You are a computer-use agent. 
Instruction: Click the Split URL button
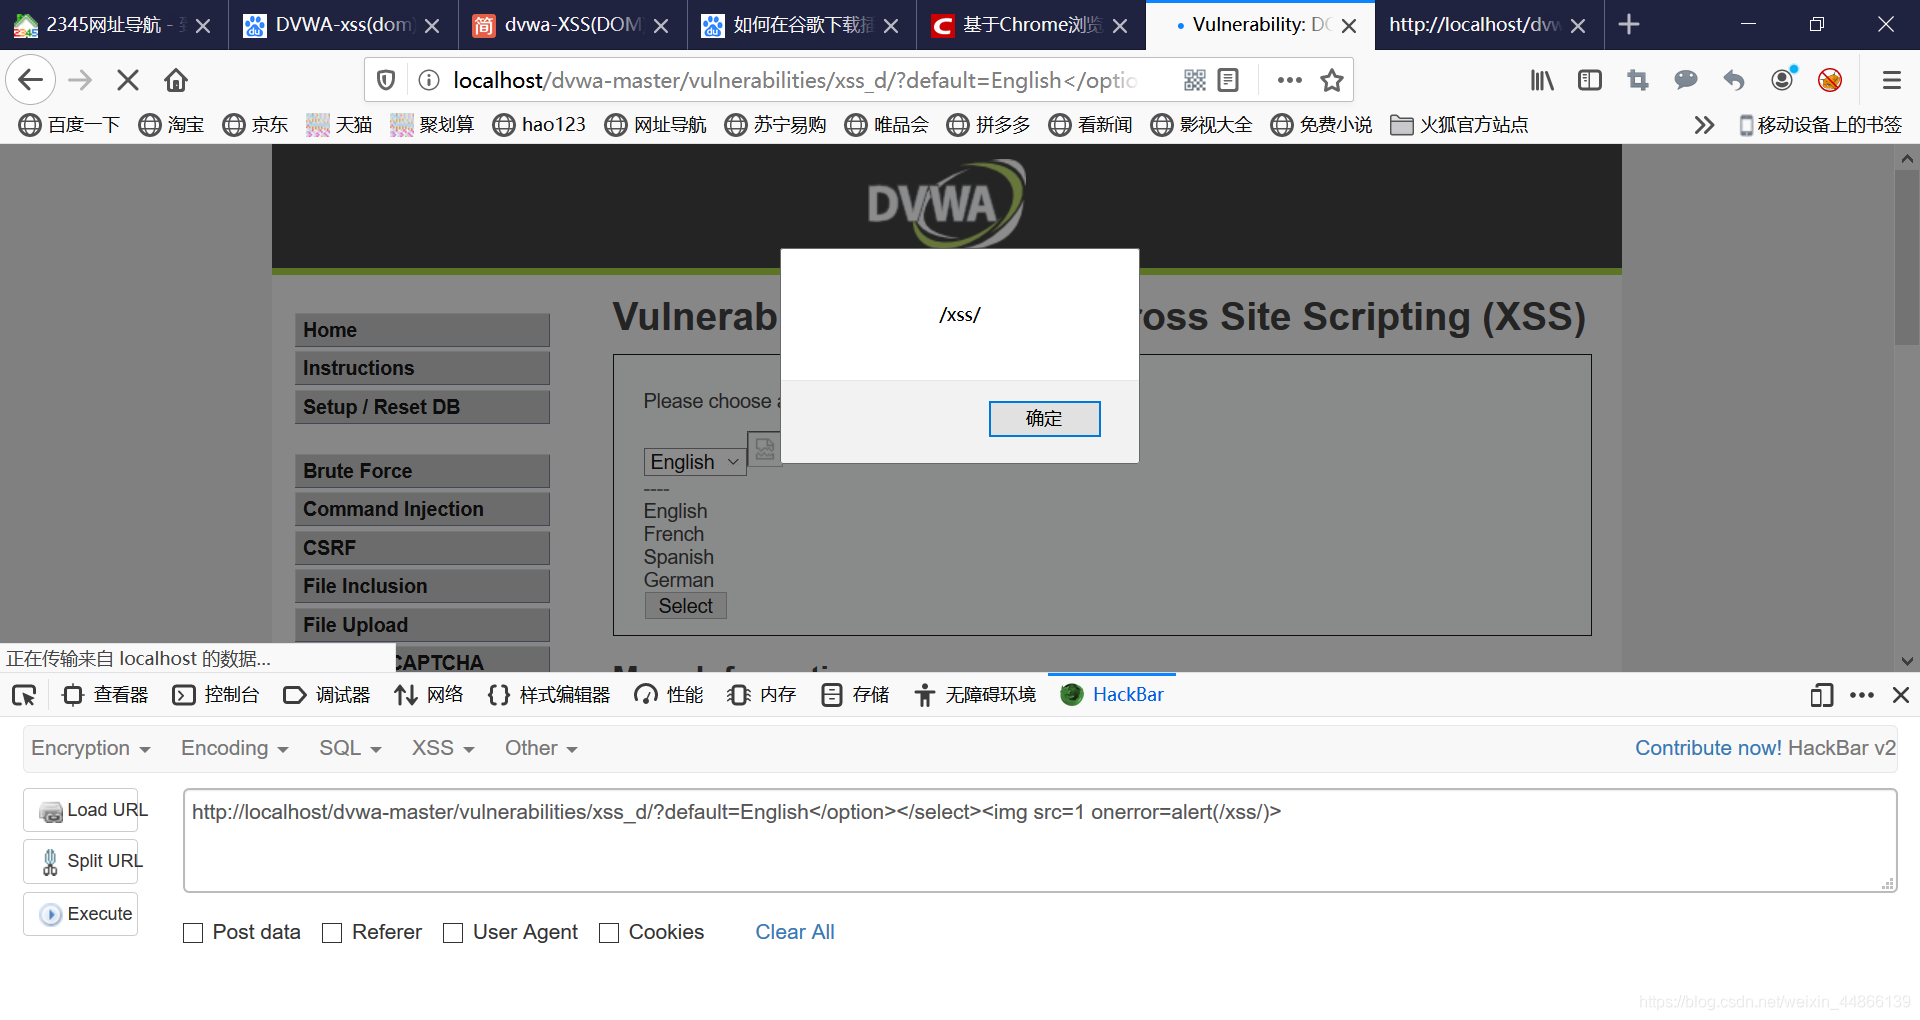81,861
